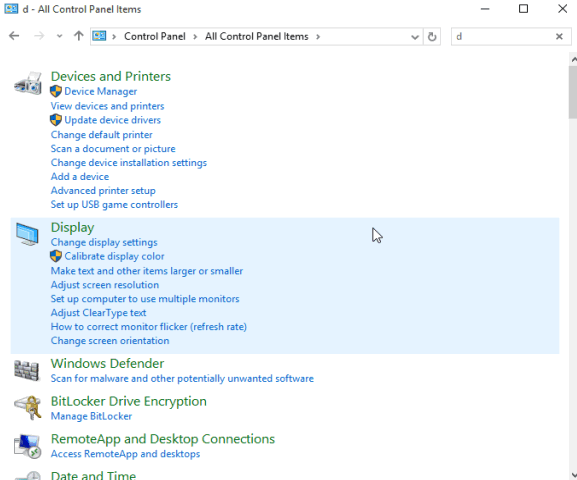
Task: Expand the address bar history dropdown
Action: coord(415,37)
